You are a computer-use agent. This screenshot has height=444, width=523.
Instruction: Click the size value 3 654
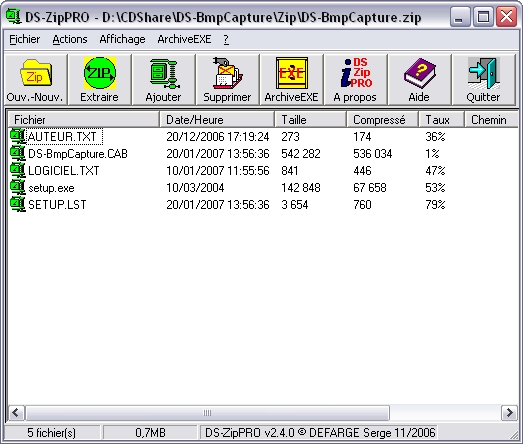click(295, 205)
